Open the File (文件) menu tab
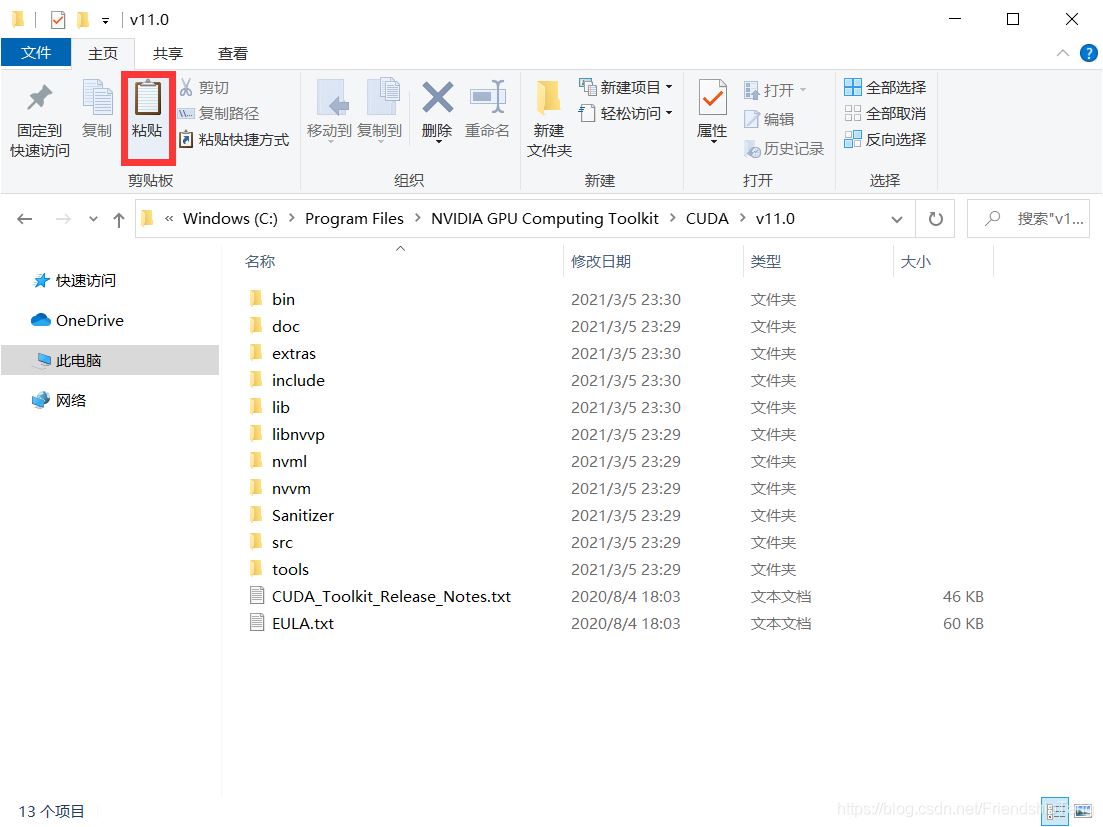Image resolution: width=1103 pixels, height=827 pixels. [x=36, y=53]
